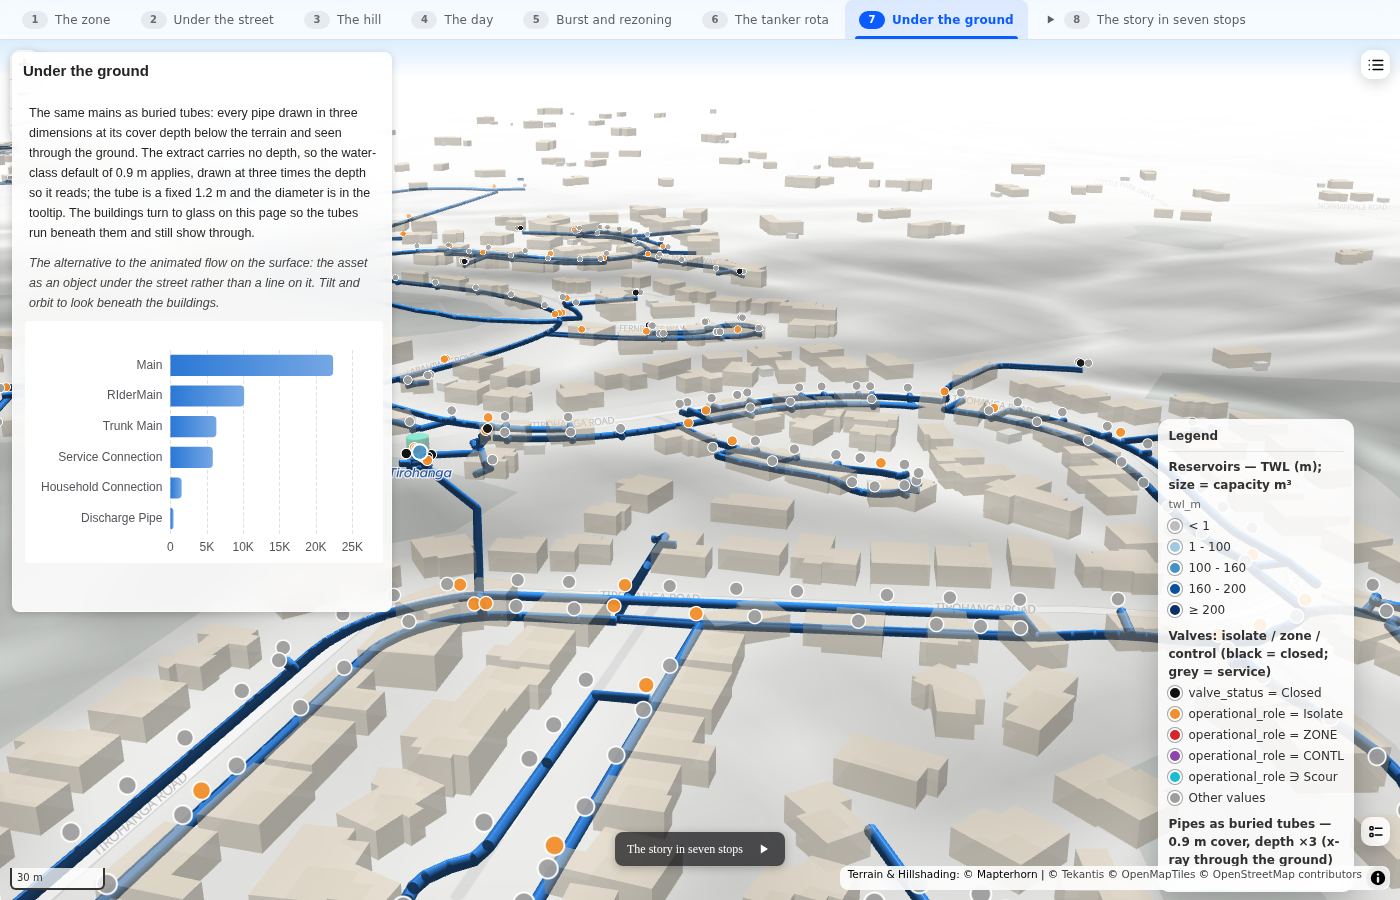Open the map attribution info icon

[1378, 878]
